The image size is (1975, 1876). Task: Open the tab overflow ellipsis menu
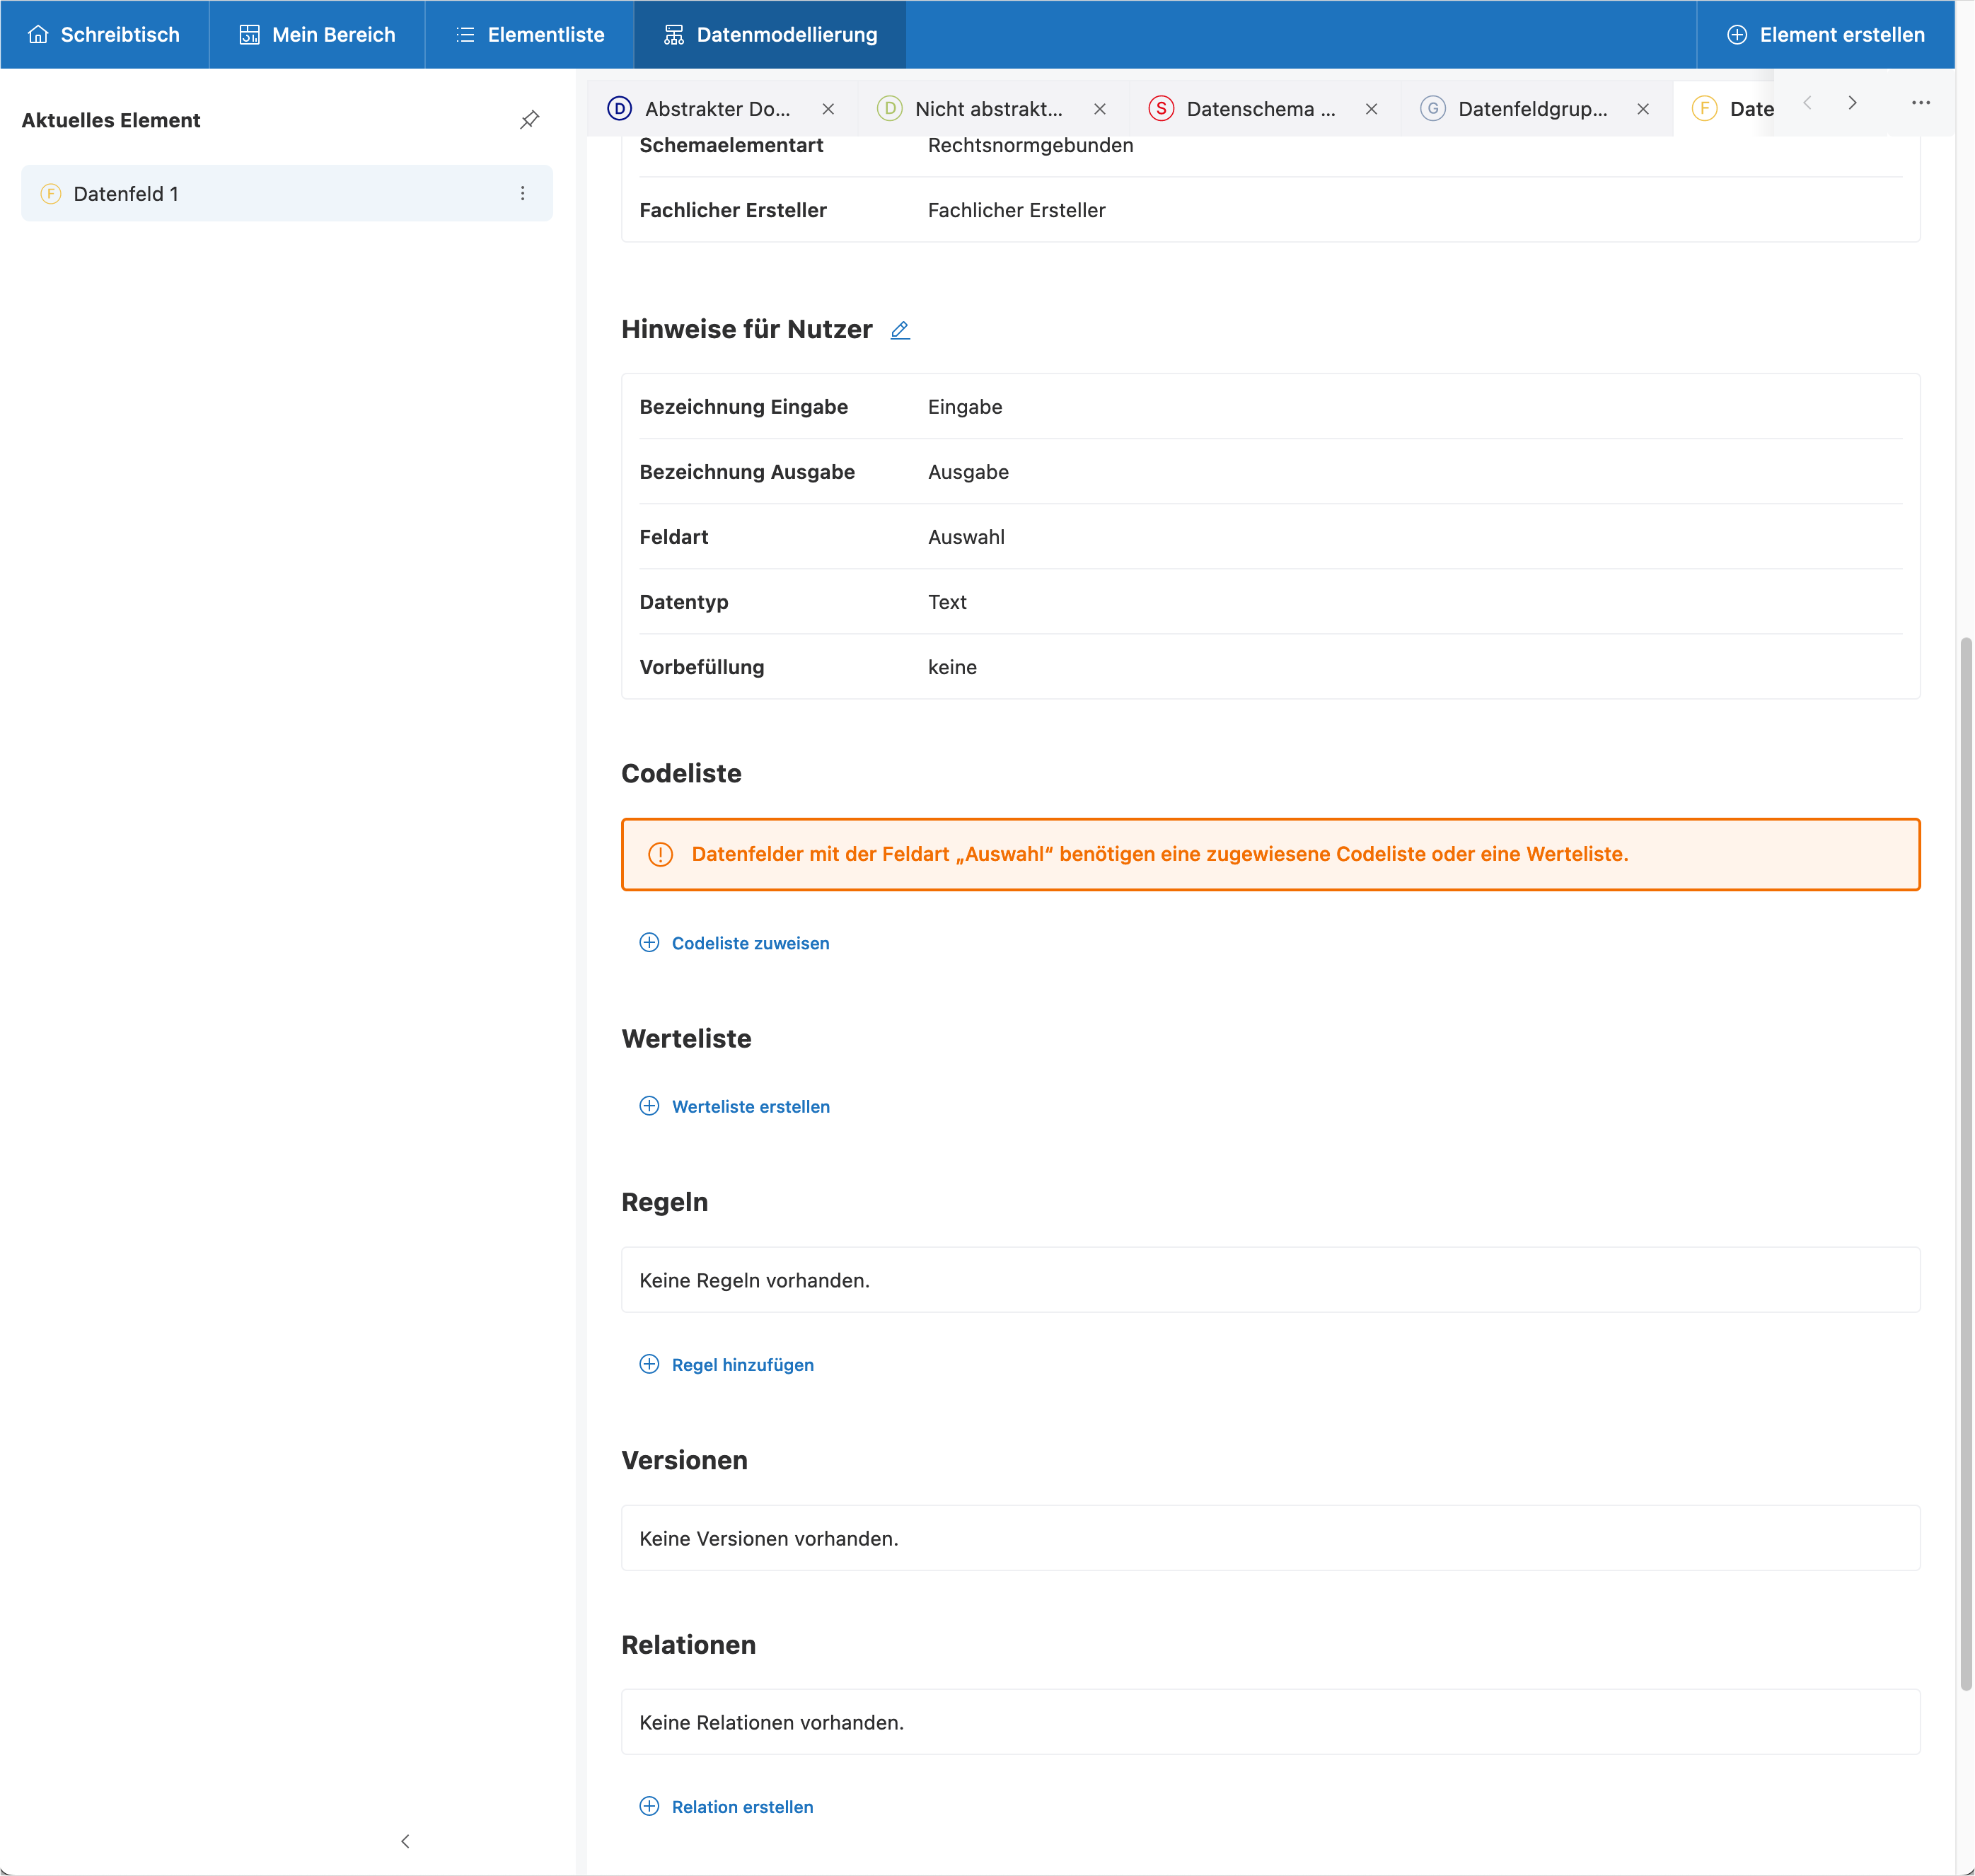click(x=1920, y=102)
